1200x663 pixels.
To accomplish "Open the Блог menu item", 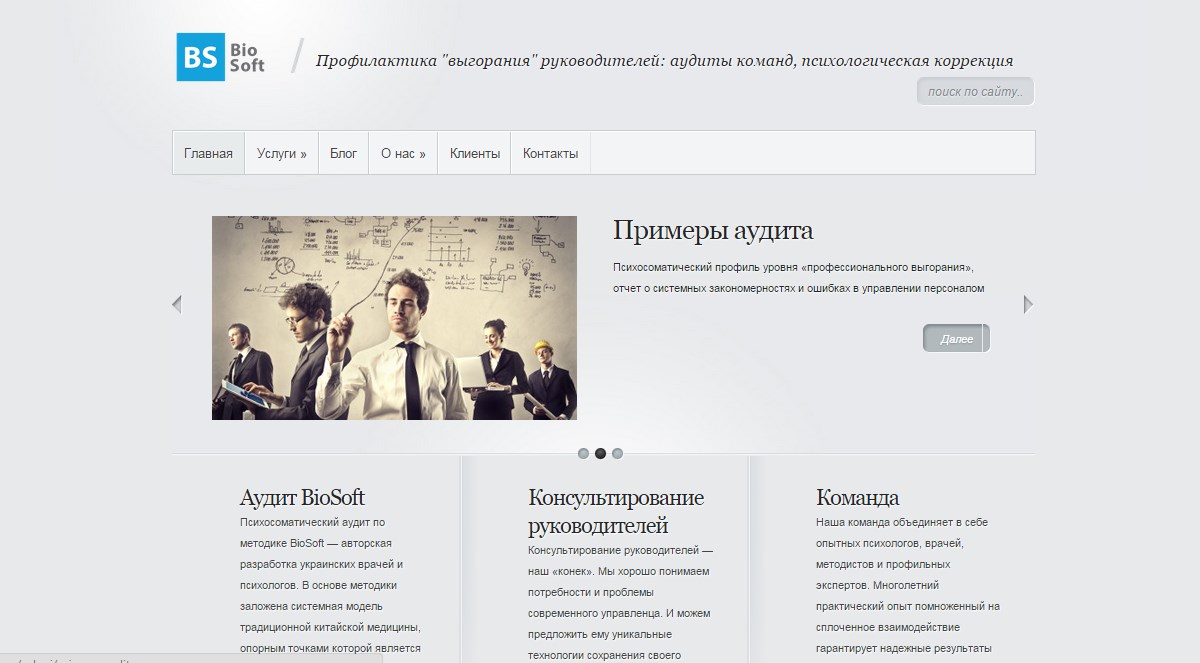I will pyautogui.click(x=344, y=153).
